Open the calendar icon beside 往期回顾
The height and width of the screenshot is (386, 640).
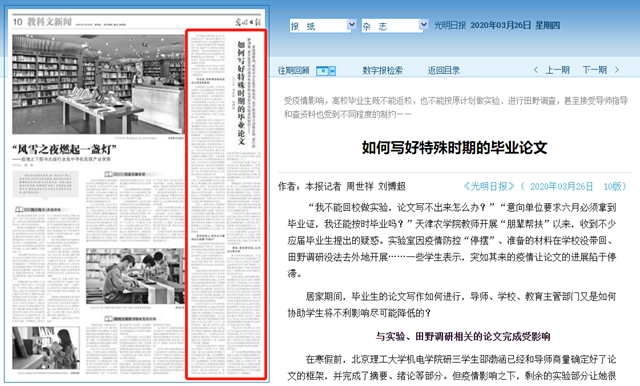322,71
